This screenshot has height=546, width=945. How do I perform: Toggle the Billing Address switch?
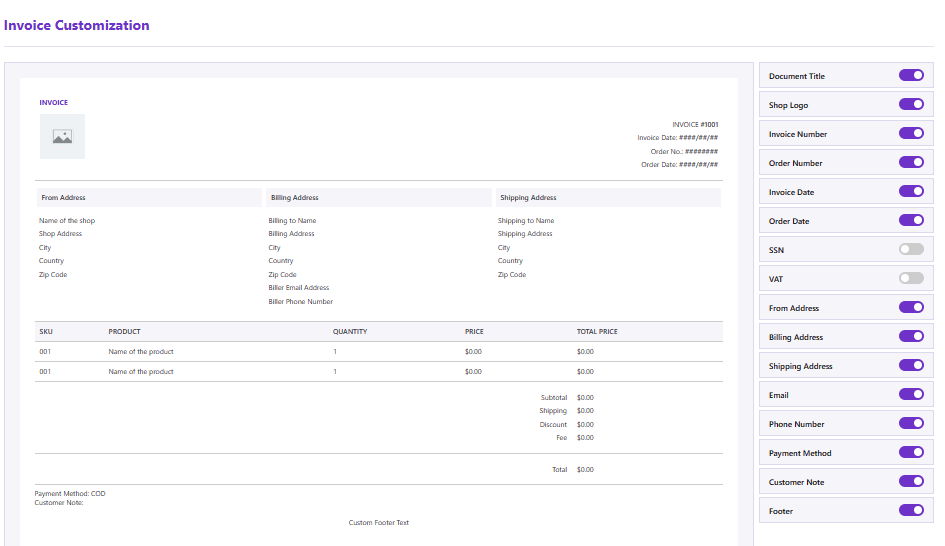pos(911,336)
